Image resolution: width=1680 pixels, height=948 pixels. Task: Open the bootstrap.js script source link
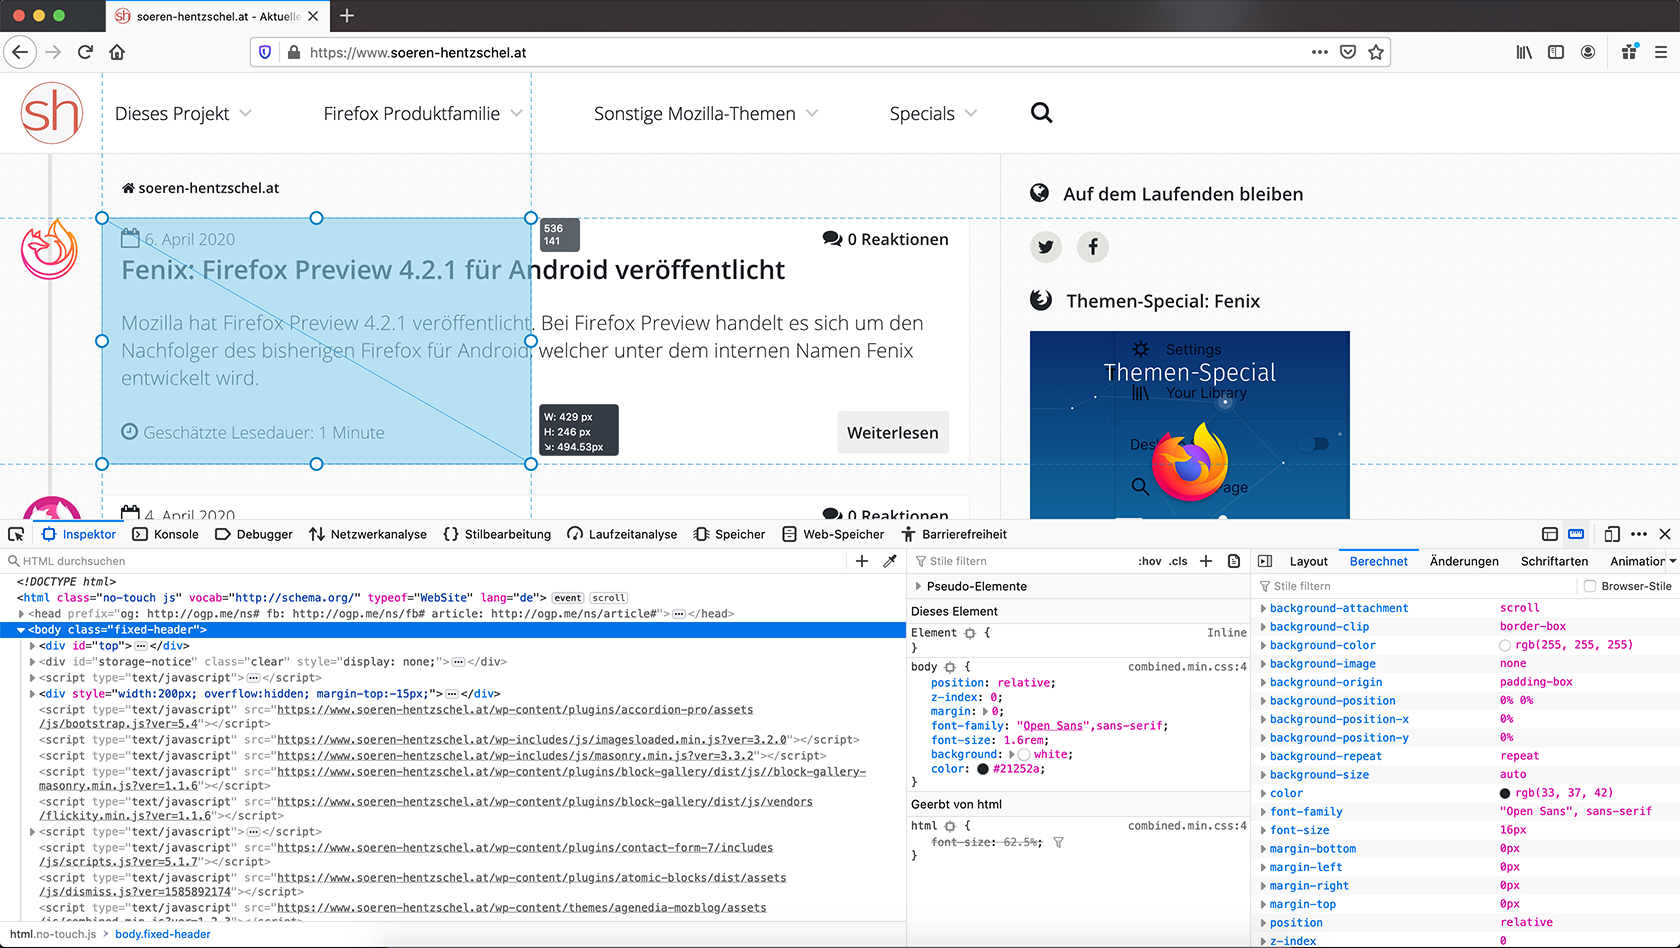(x=396, y=717)
